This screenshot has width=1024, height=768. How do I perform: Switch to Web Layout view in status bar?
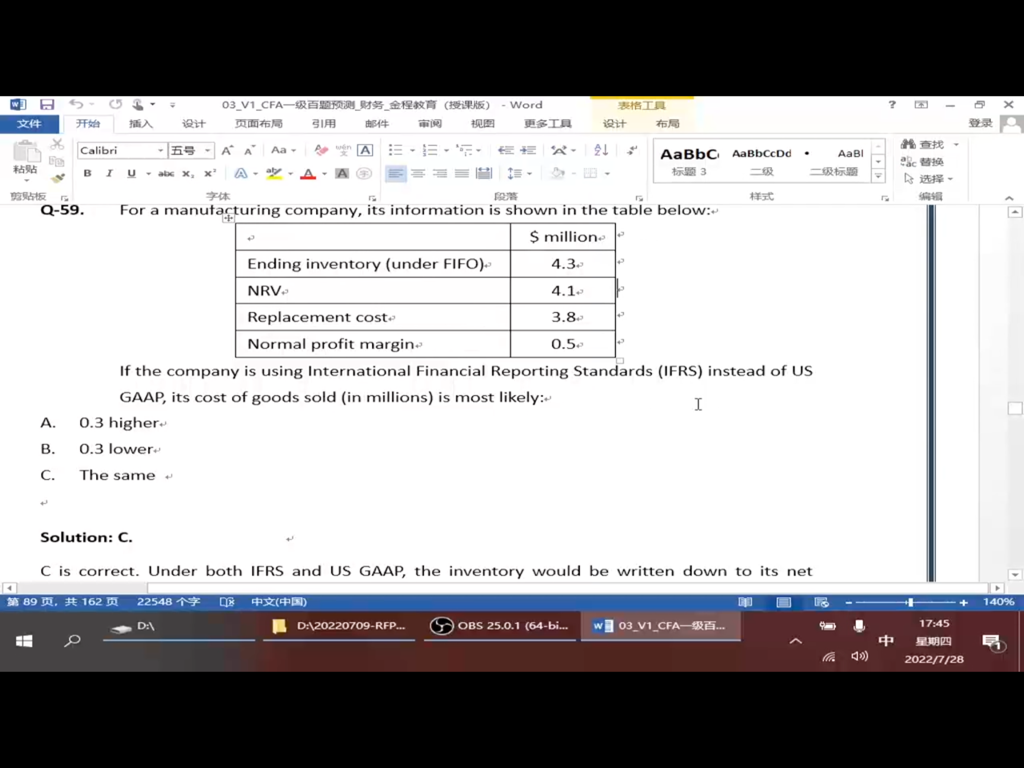pos(822,602)
